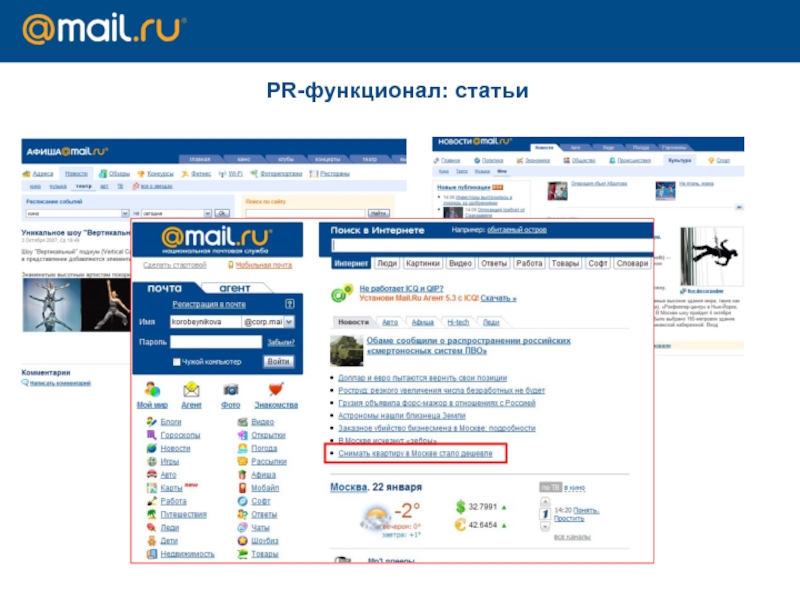
Task: Click the Войти login button
Action: click(279, 361)
